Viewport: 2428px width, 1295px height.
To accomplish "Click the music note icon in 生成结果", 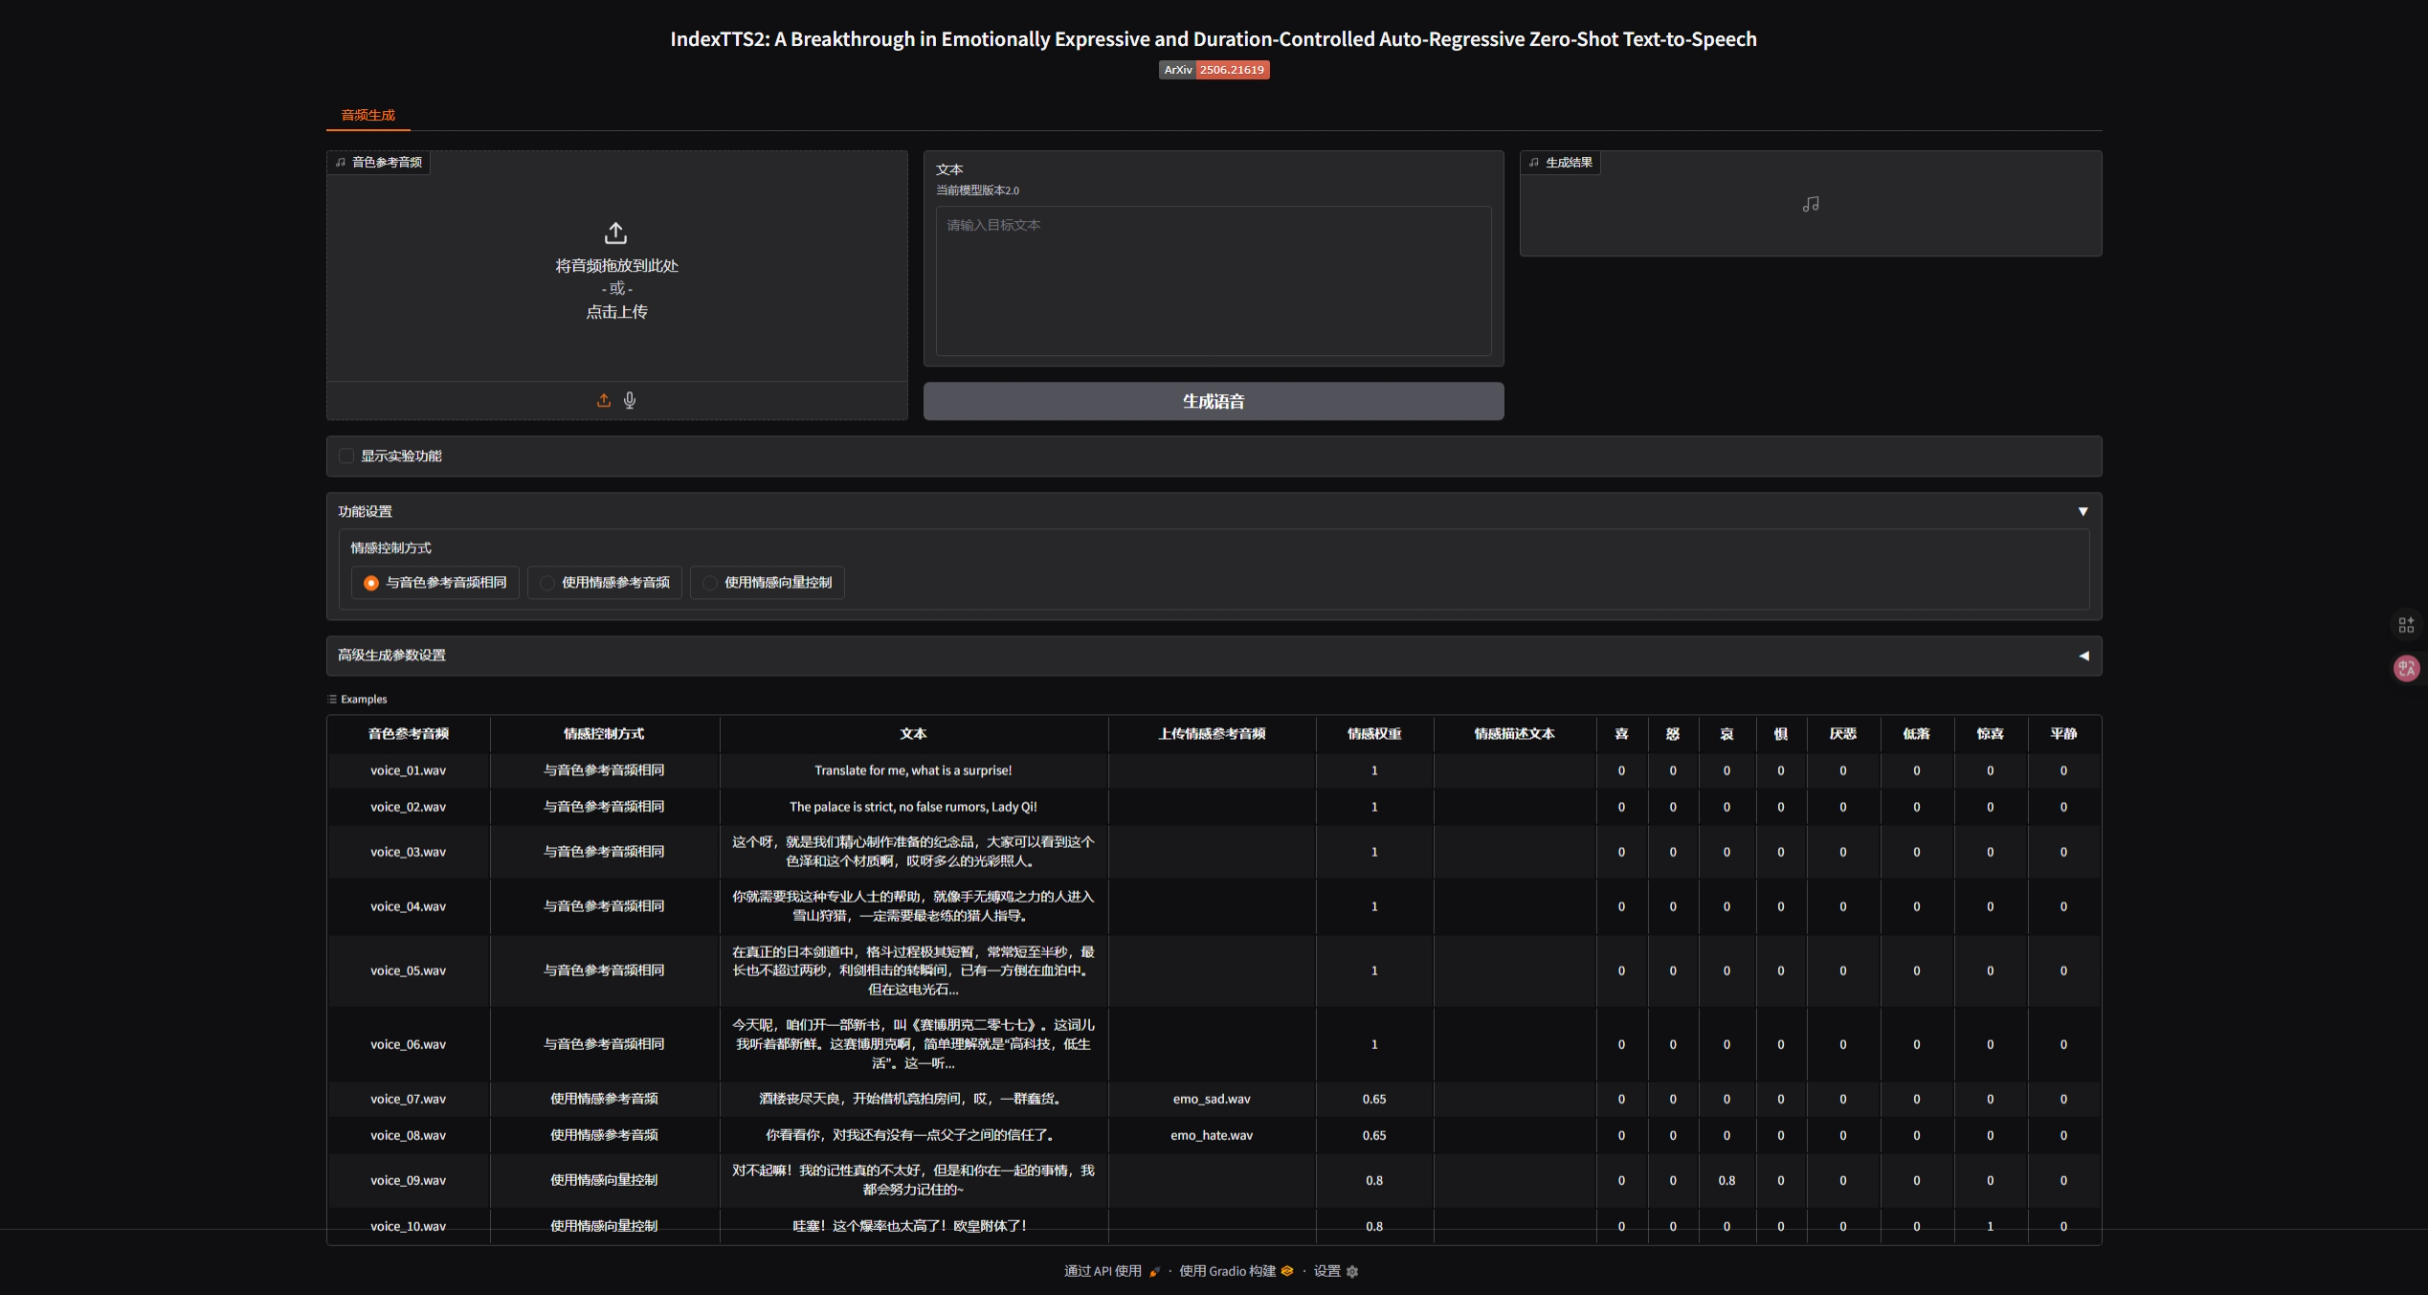I will tap(1810, 204).
